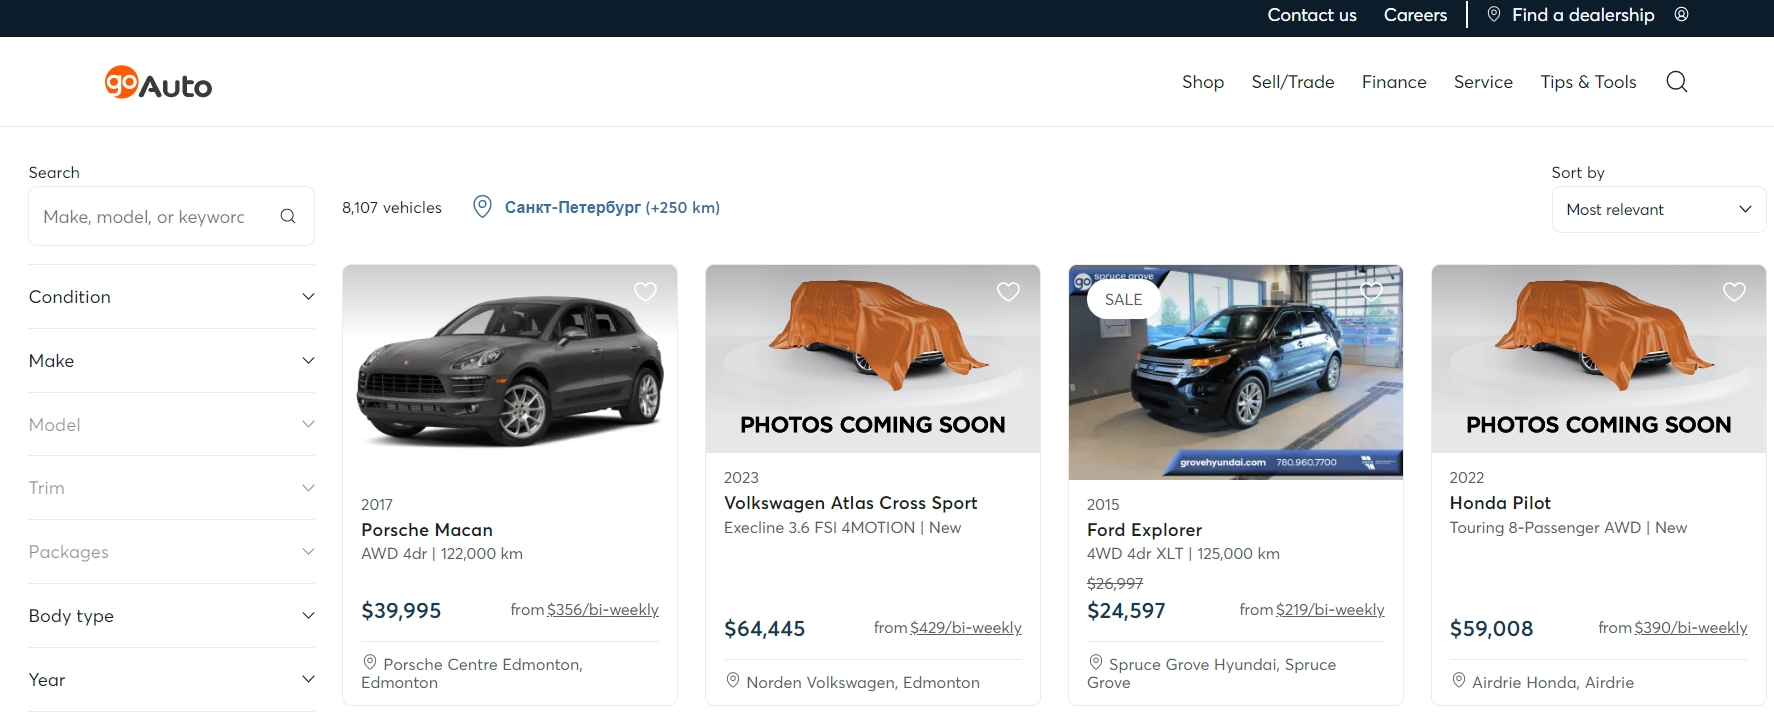Screen dimensions: 1774x722
Task: Open the Shop menu
Action: [x=1203, y=82]
